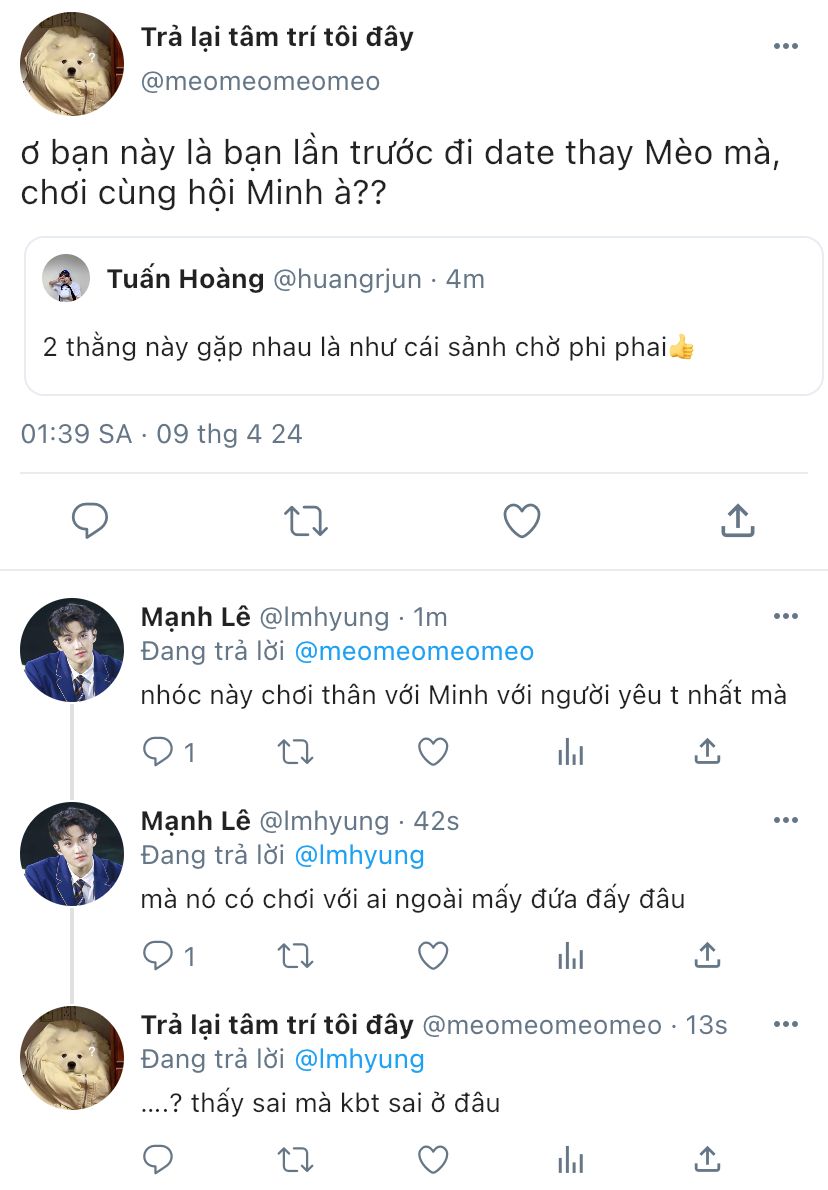The image size is (828, 1190).
Task: Retweet the main tweet
Action: click(x=305, y=520)
